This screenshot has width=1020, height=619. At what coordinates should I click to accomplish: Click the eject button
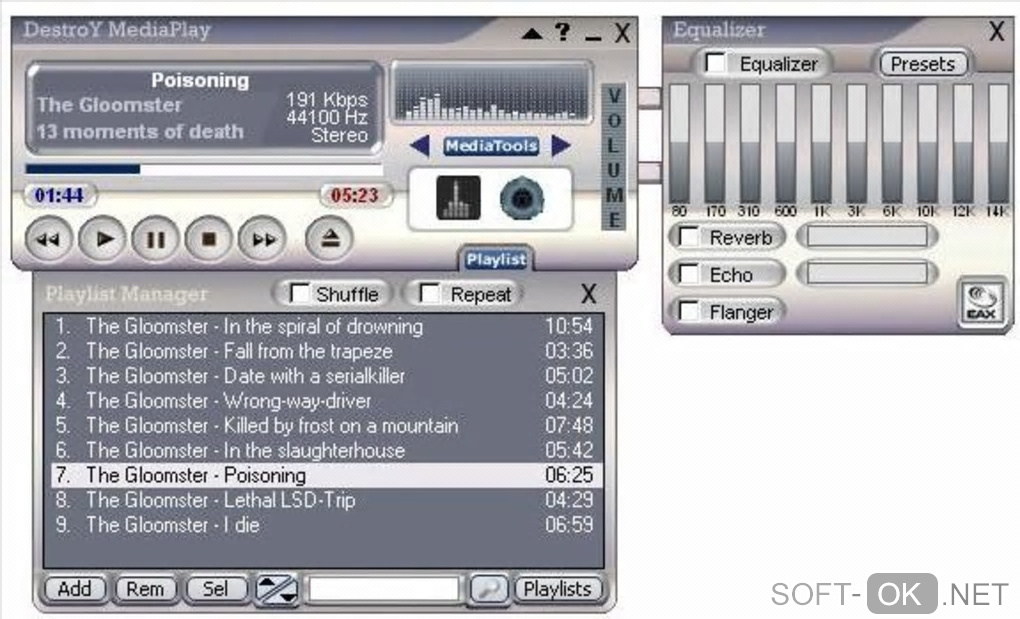coord(330,239)
